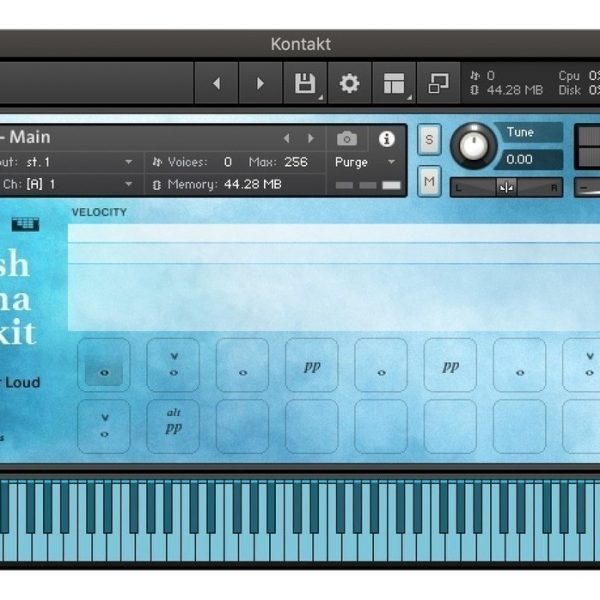This screenshot has height=600, width=600.
Task: Open the save floppy-disk menu
Action: point(305,83)
